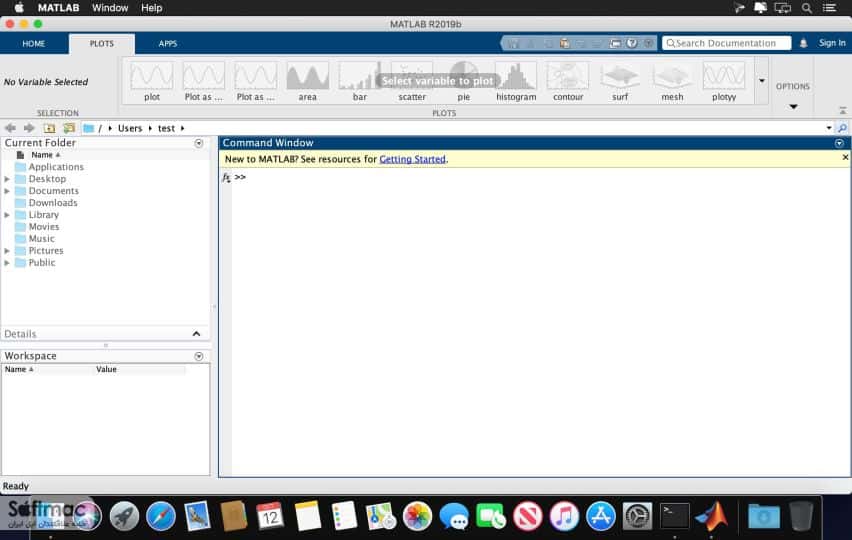Select the mesh plot icon

click(x=672, y=81)
